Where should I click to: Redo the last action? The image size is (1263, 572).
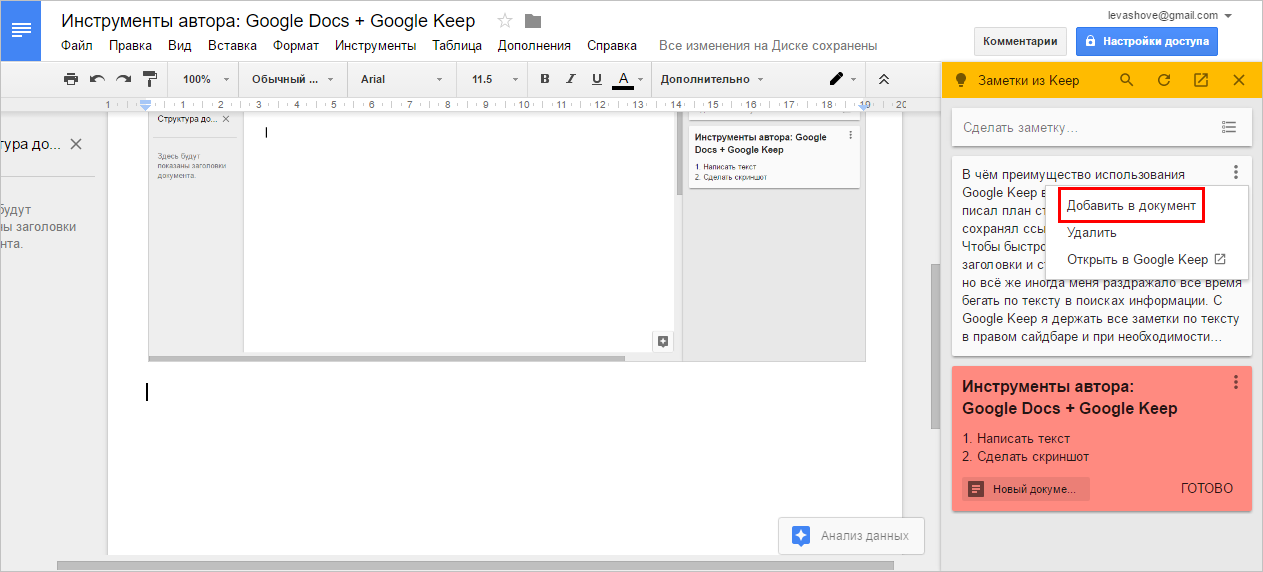tap(123, 79)
